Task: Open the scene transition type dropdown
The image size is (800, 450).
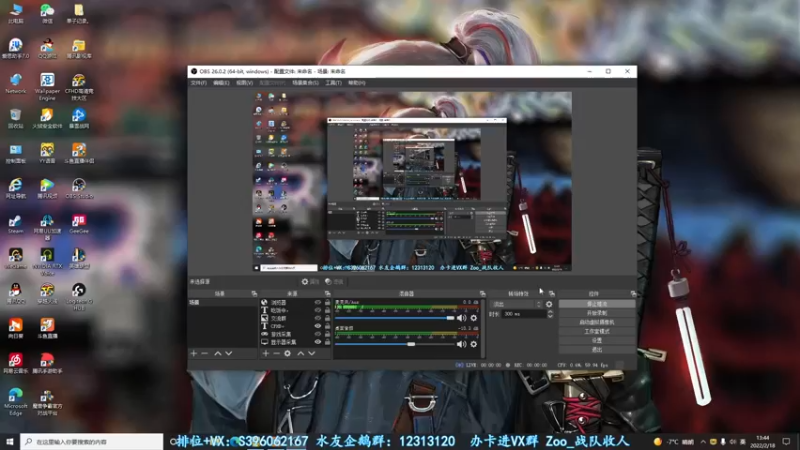Action: 516,304
